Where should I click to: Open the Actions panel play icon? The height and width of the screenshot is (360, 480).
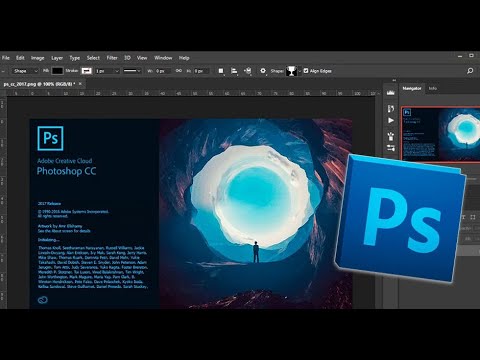pos(391,120)
